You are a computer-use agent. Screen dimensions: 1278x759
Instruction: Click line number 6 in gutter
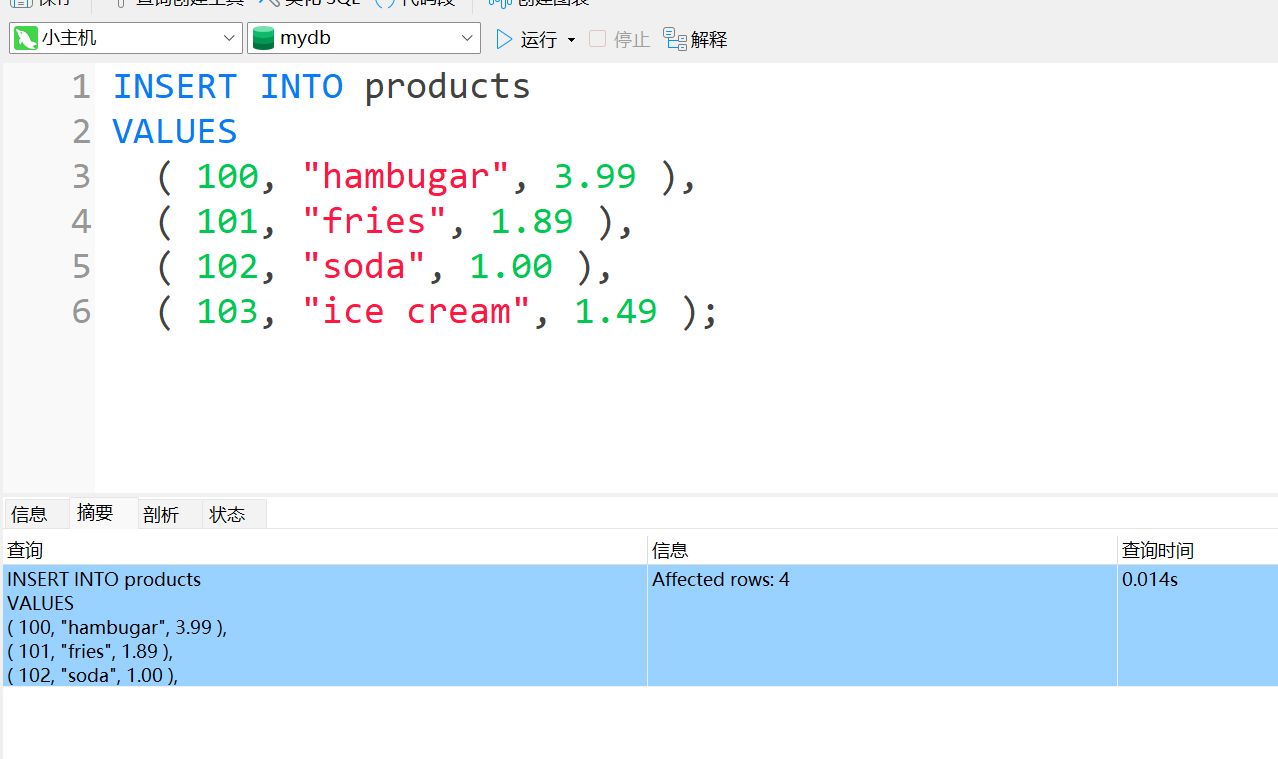point(81,311)
